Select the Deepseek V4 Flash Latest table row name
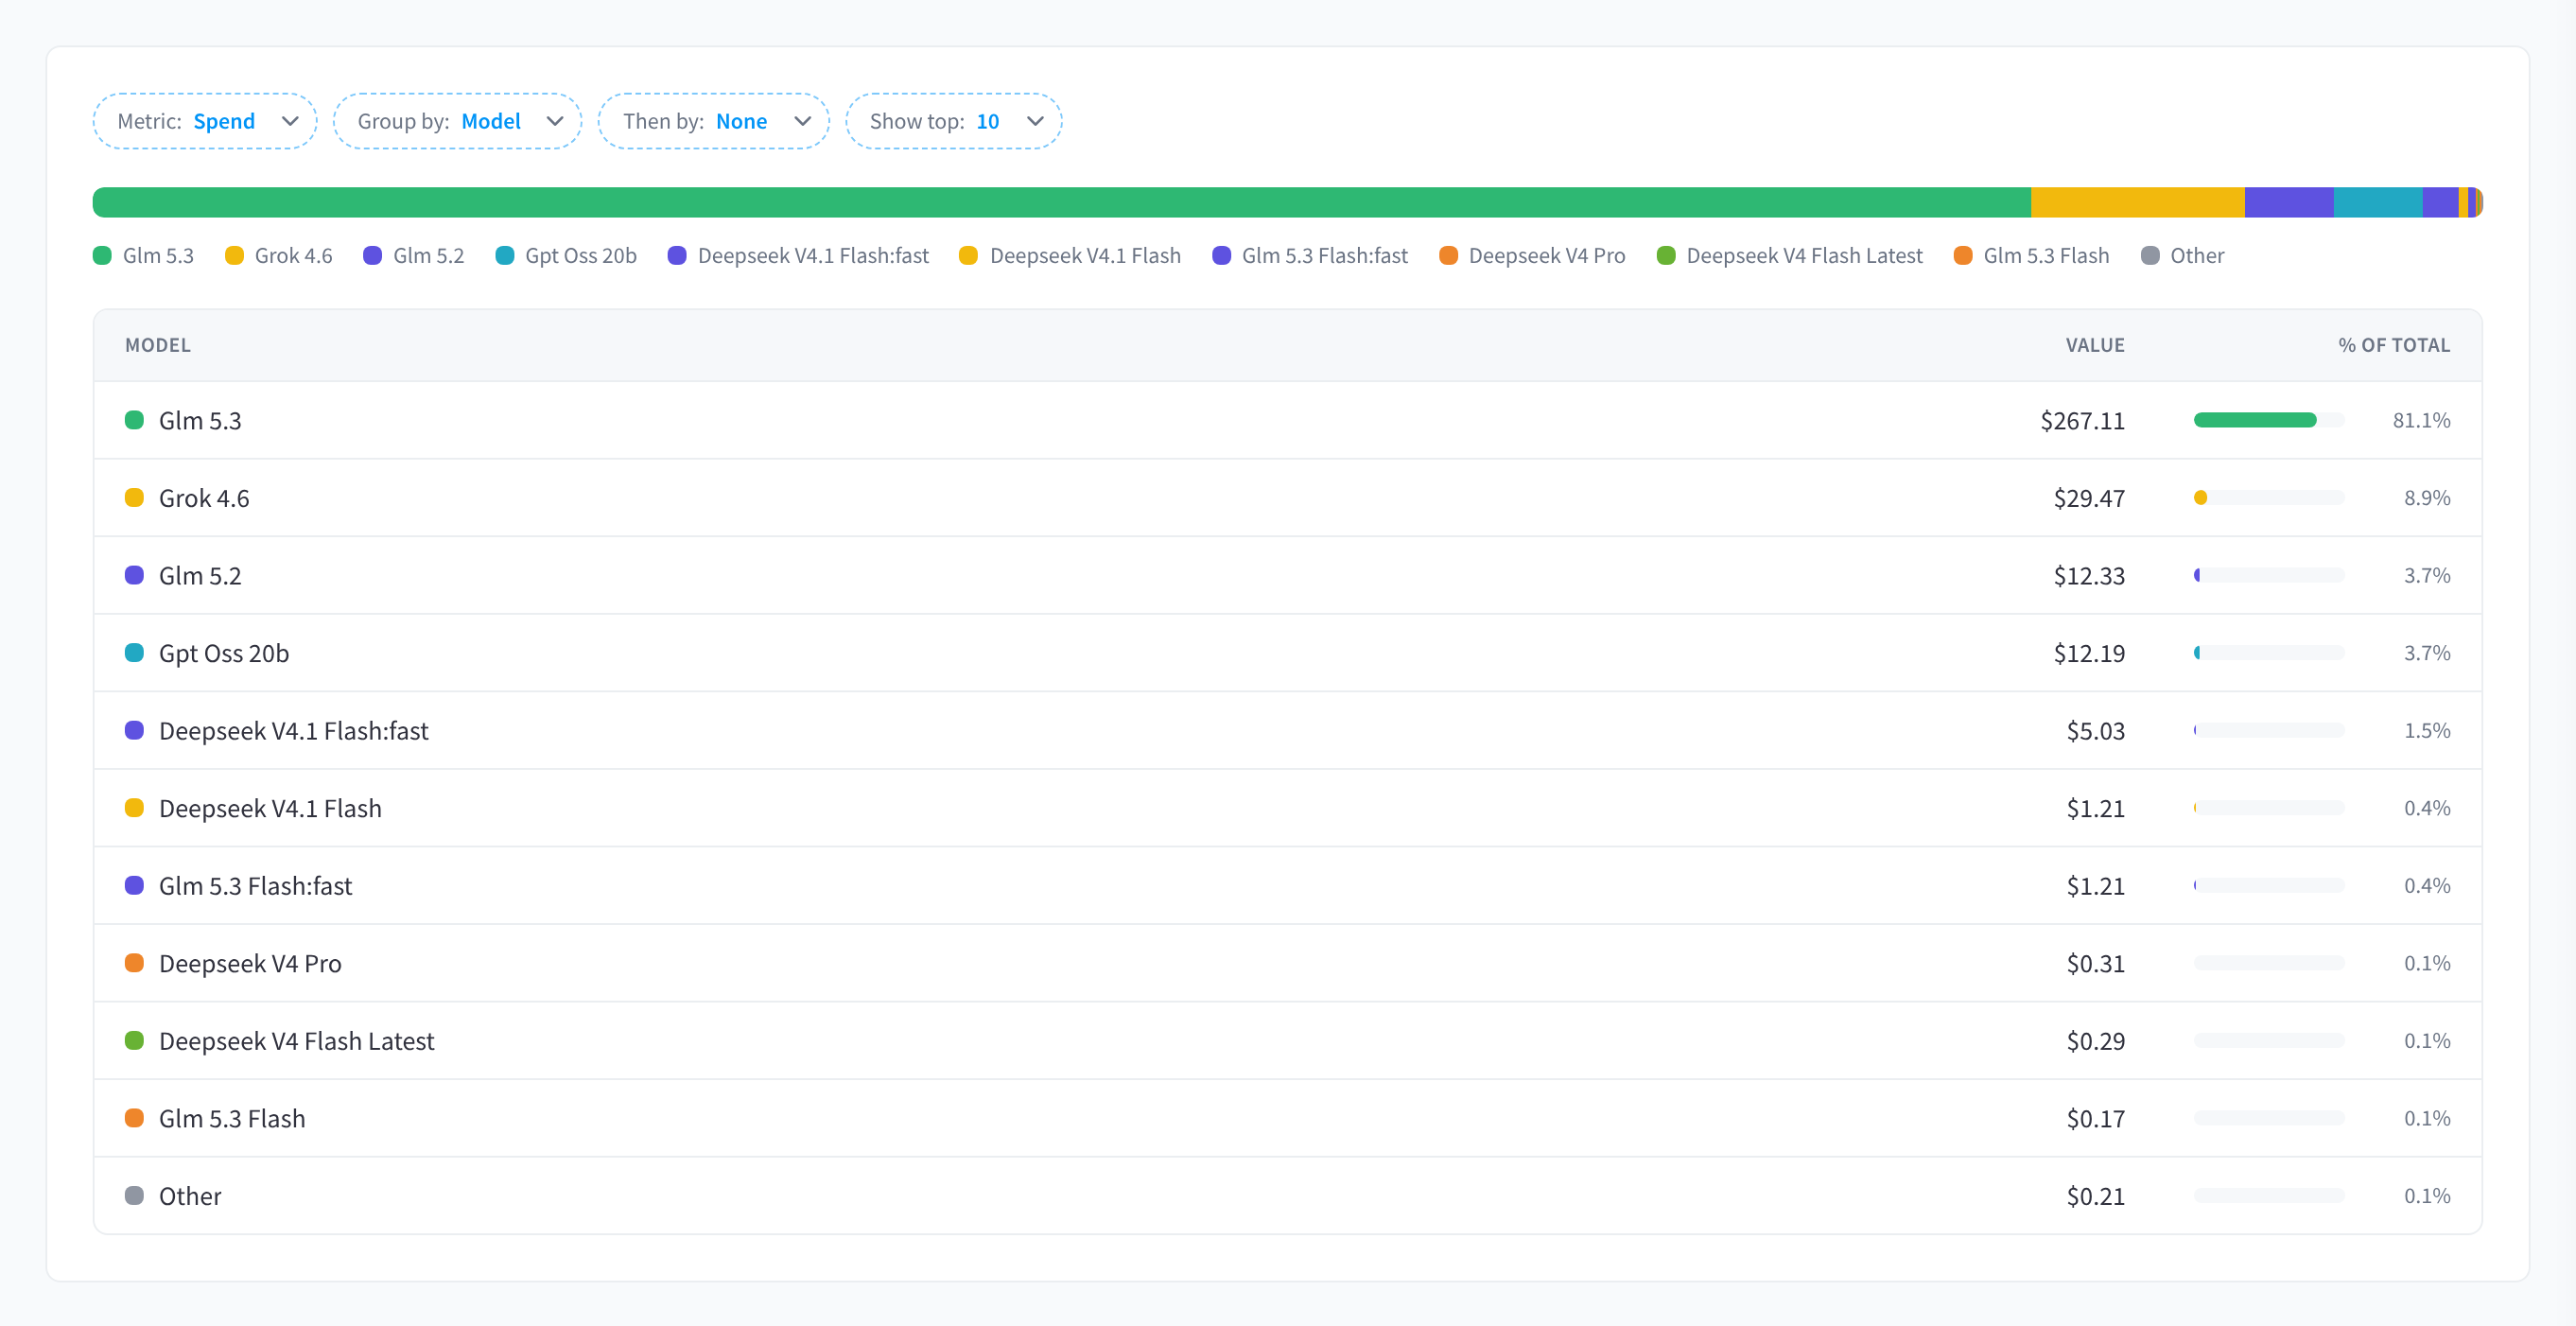The image size is (2576, 1326). coord(297,1040)
